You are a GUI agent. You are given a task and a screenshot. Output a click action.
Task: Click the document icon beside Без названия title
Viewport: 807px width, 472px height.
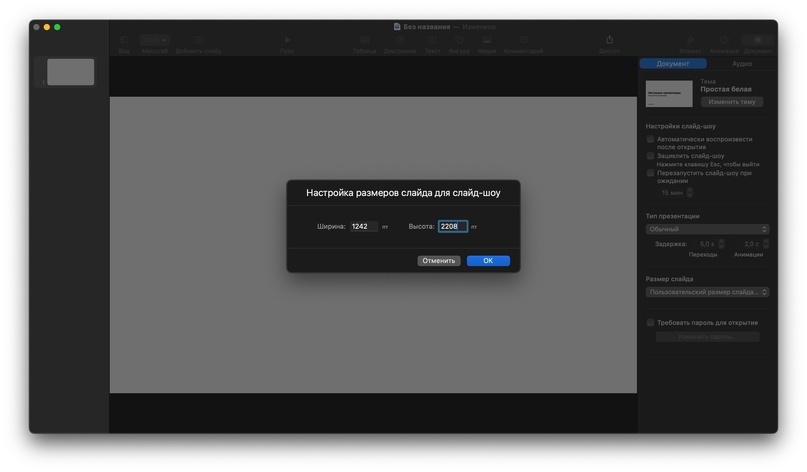[x=397, y=27]
